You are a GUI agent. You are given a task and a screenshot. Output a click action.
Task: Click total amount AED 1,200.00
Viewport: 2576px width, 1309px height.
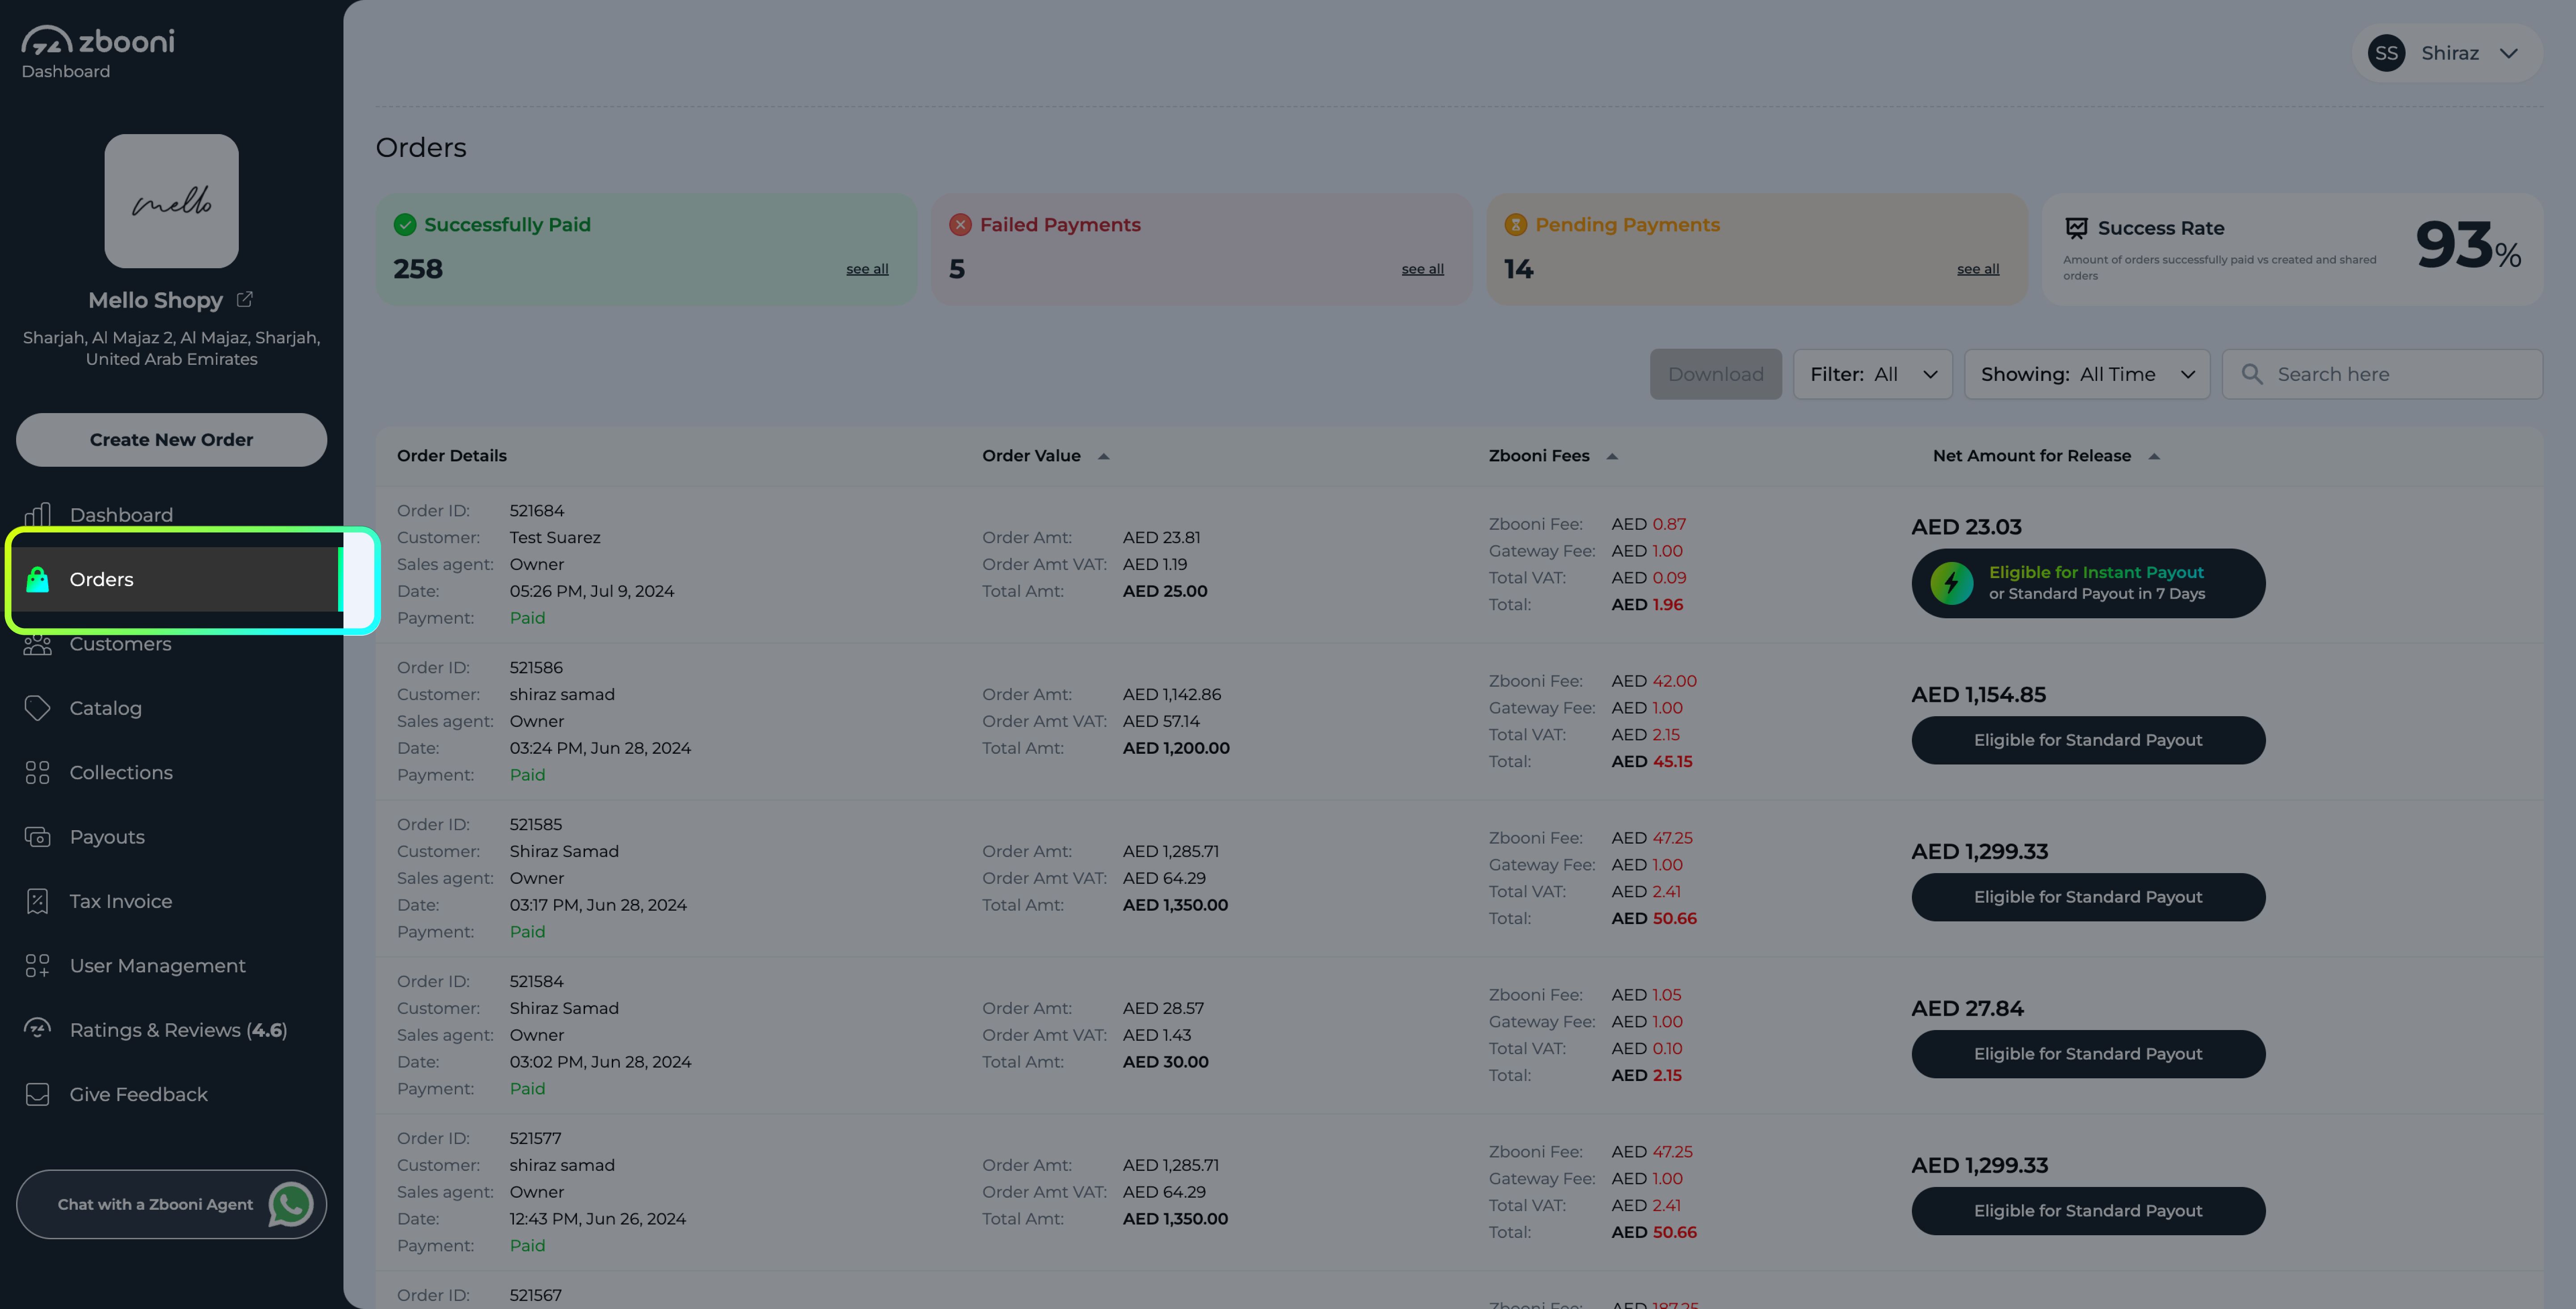tap(1176, 748)
